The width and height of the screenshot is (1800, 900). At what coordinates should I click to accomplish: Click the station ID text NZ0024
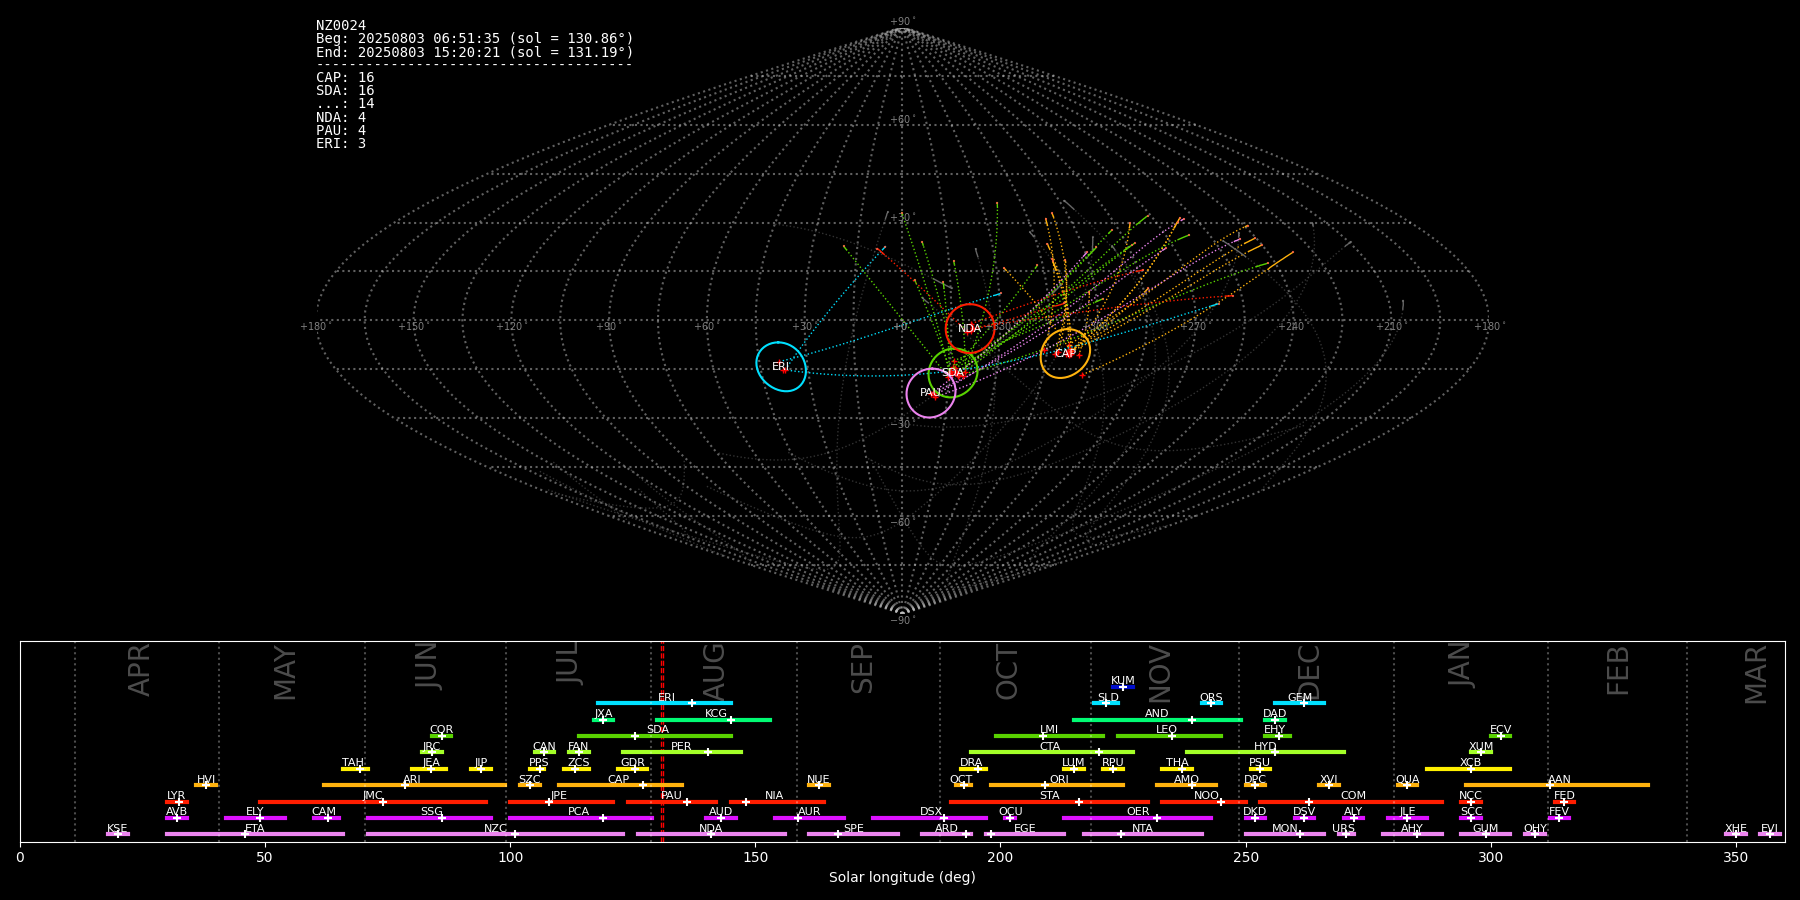point(341,25)
